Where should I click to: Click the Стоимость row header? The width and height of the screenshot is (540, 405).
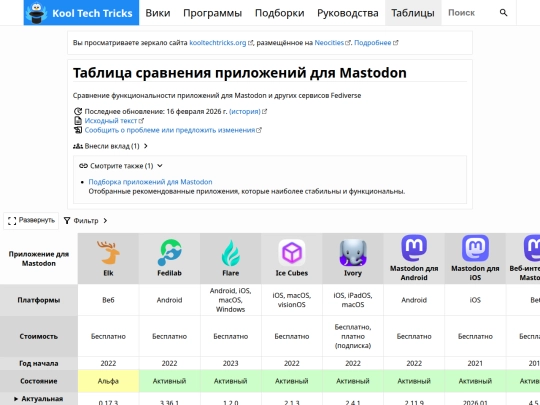(x=39, y=336)
